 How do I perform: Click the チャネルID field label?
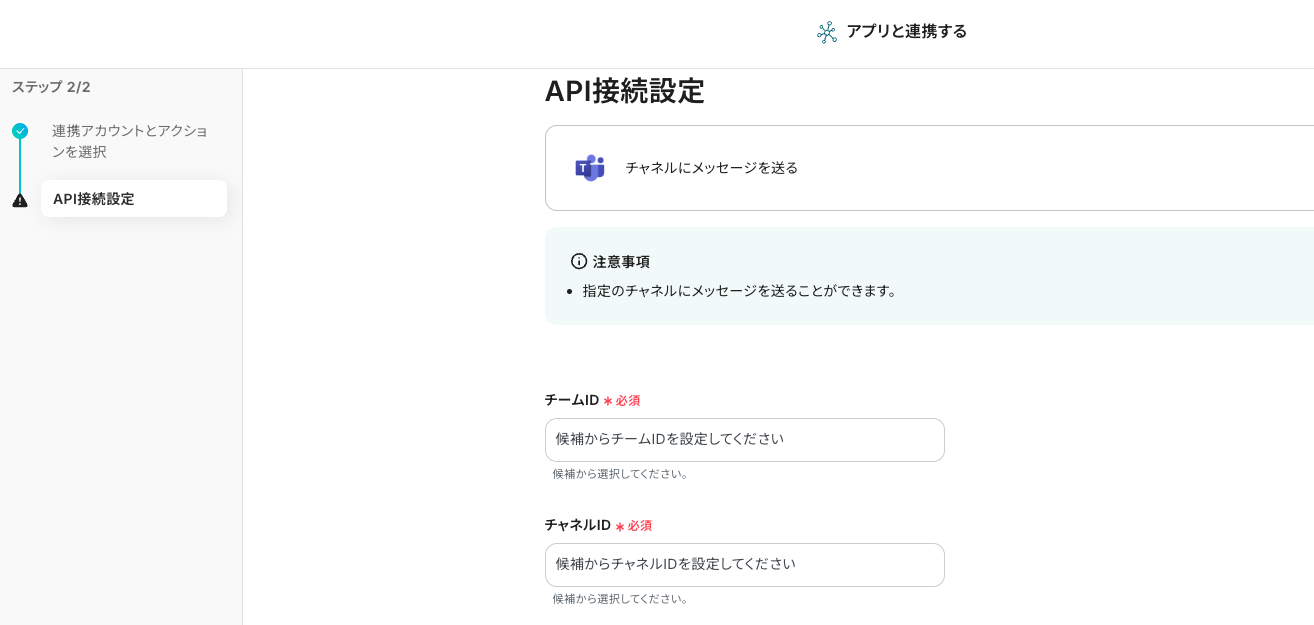coord(577,525)
